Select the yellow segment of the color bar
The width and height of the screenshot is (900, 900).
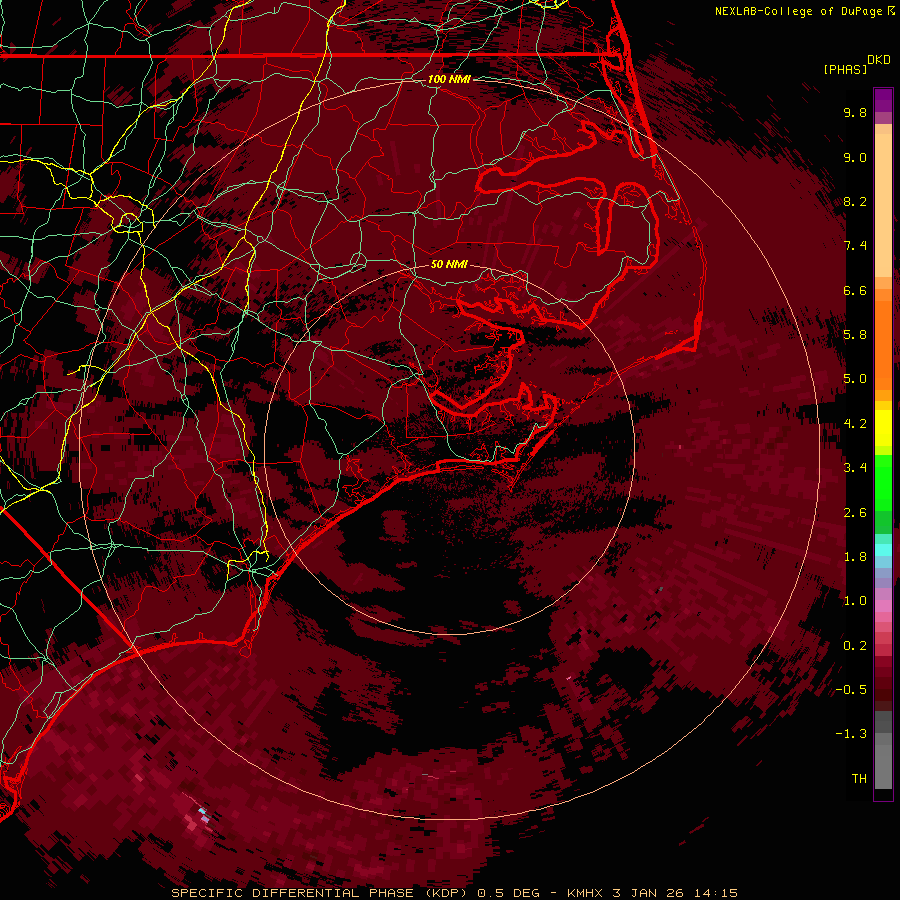(x=883, y=428)
